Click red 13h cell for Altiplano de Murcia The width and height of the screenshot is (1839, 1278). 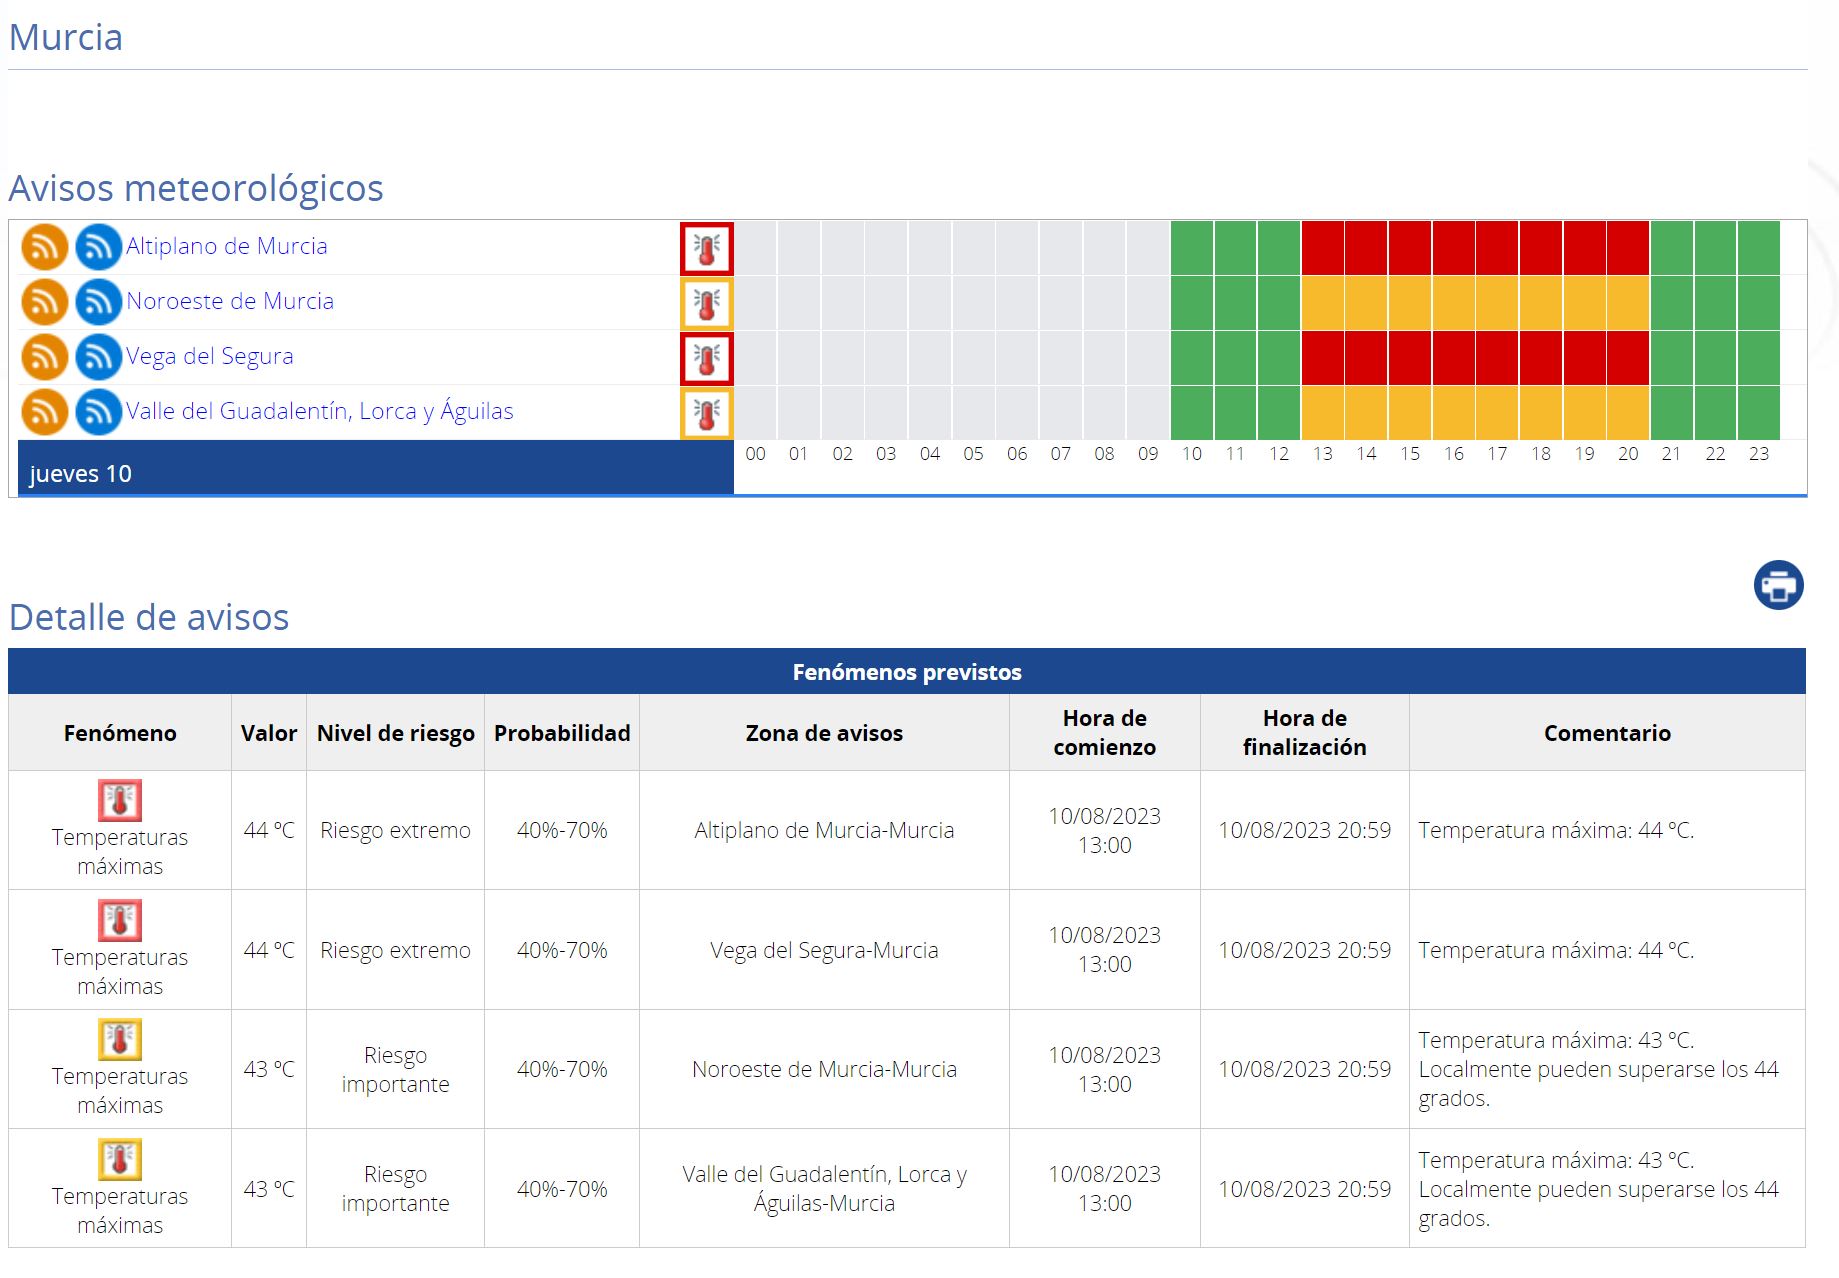click(x=1322, y=248)
